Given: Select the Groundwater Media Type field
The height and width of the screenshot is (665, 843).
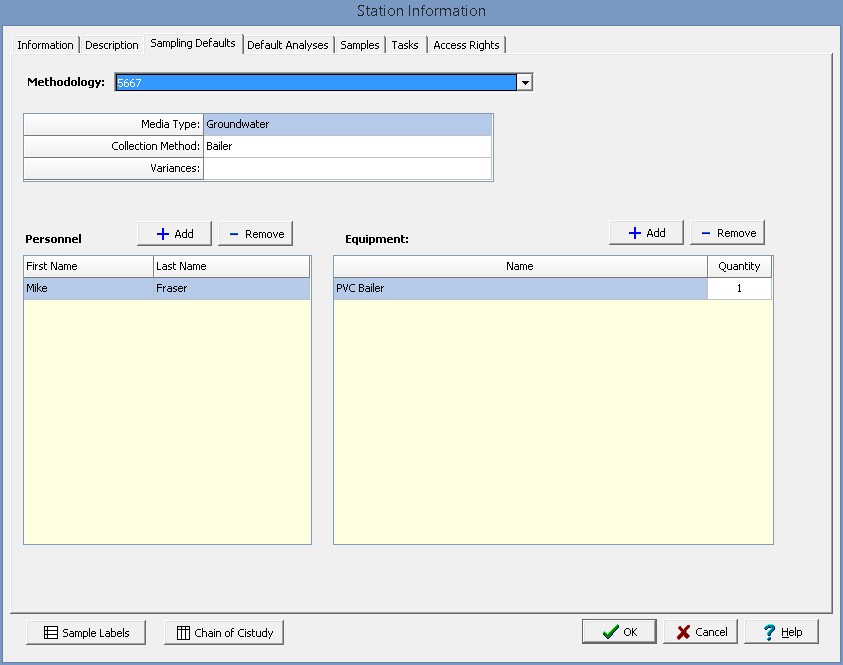Looking at the screenshot, I should [x=347, y=125].
